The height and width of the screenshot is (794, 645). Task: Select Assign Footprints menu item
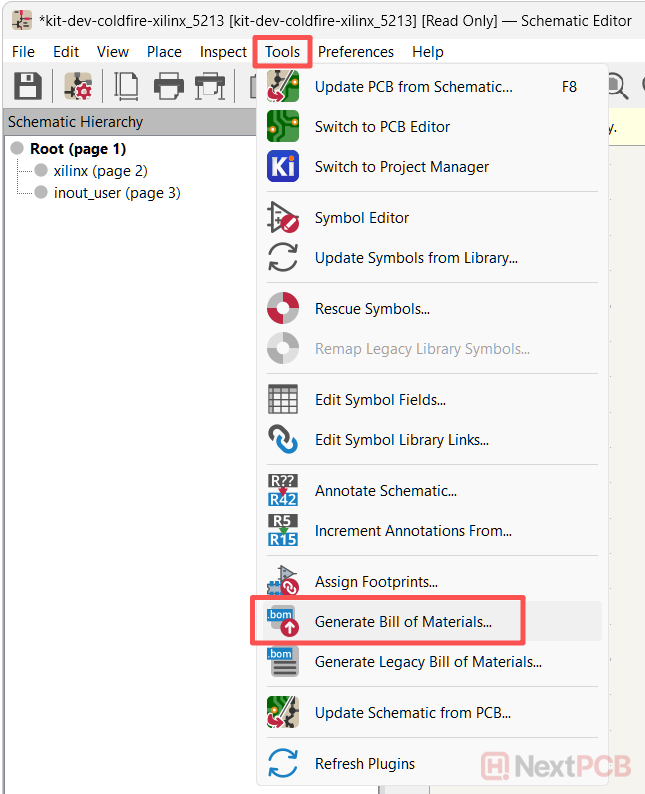(376, 582)
